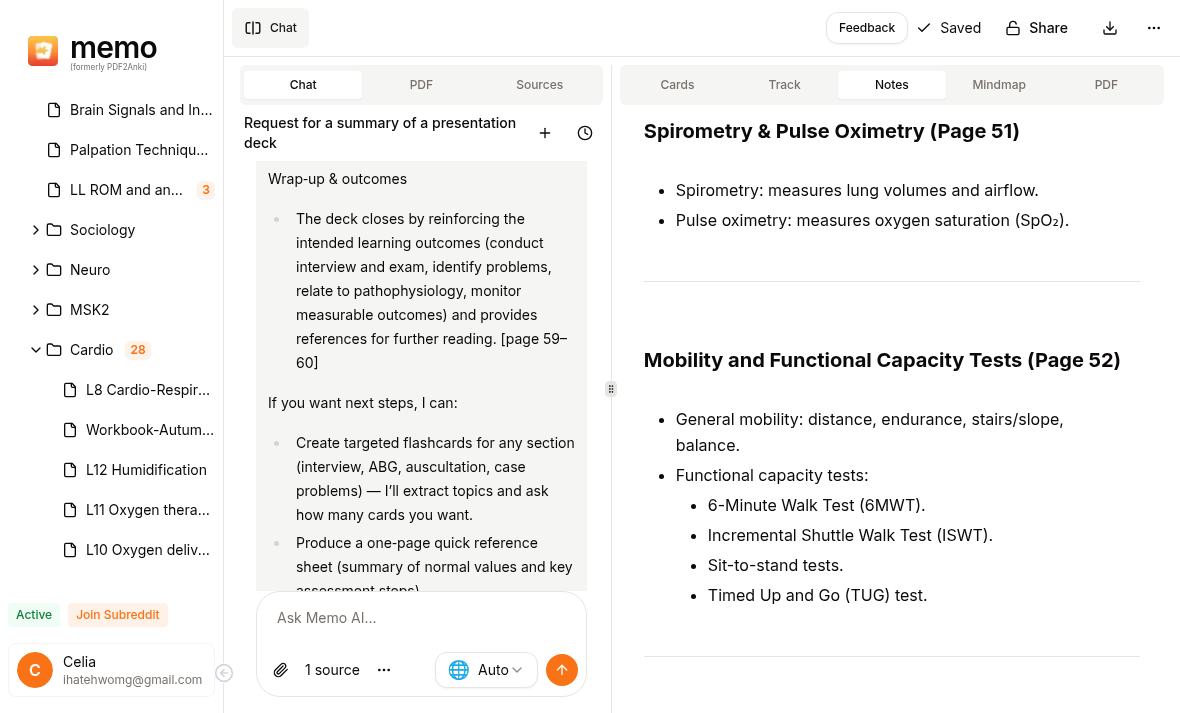
Task: Switch to the Mindmap tab
Action: tap(999, 85)
